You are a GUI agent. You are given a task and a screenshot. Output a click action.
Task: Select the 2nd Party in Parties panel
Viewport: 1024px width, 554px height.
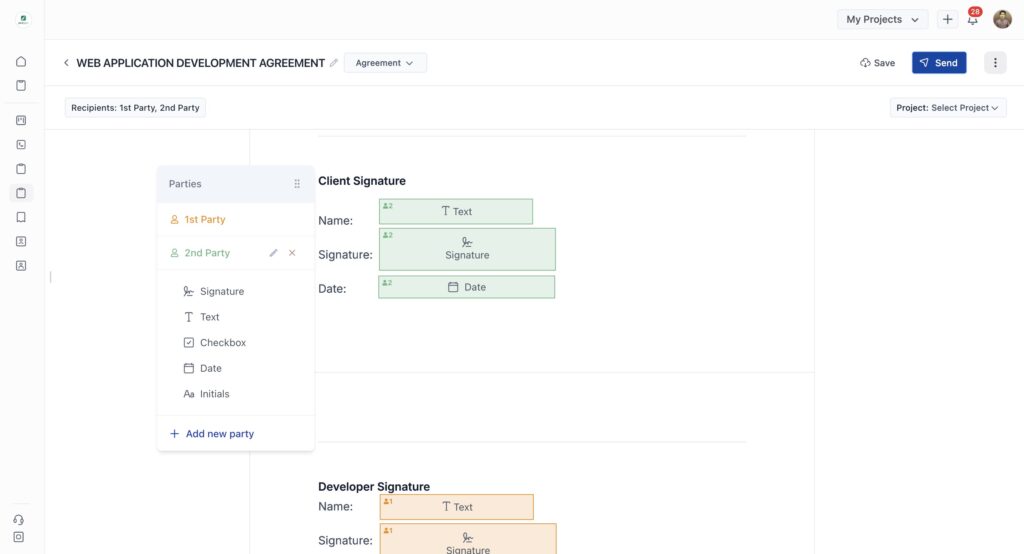(x=200, y=253)
